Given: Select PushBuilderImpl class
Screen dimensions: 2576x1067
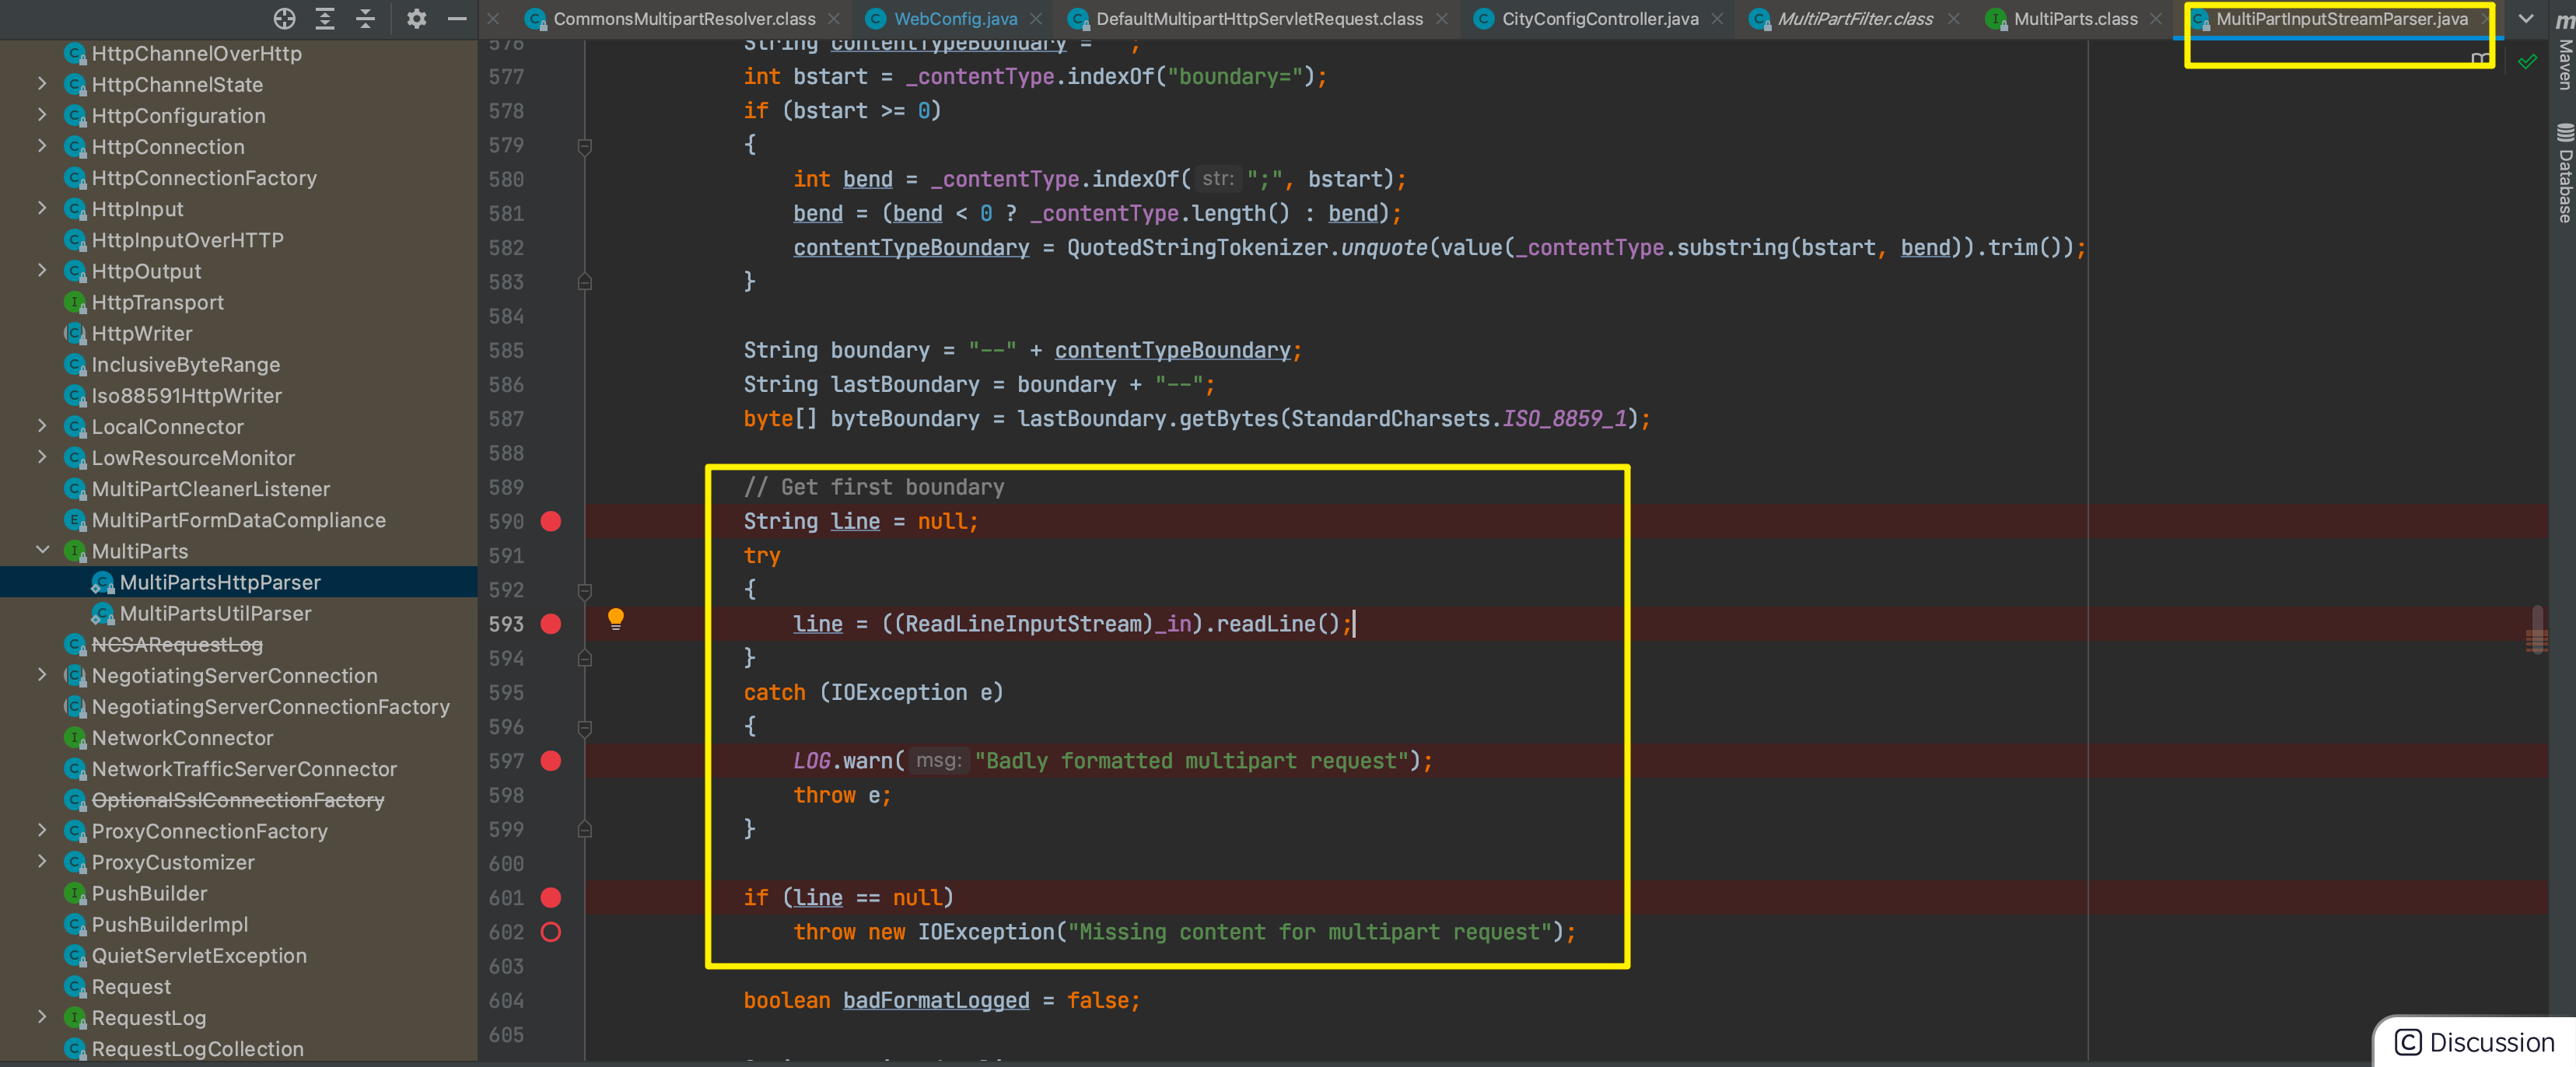Looking at the screenshot, I should tap(169, 924).
